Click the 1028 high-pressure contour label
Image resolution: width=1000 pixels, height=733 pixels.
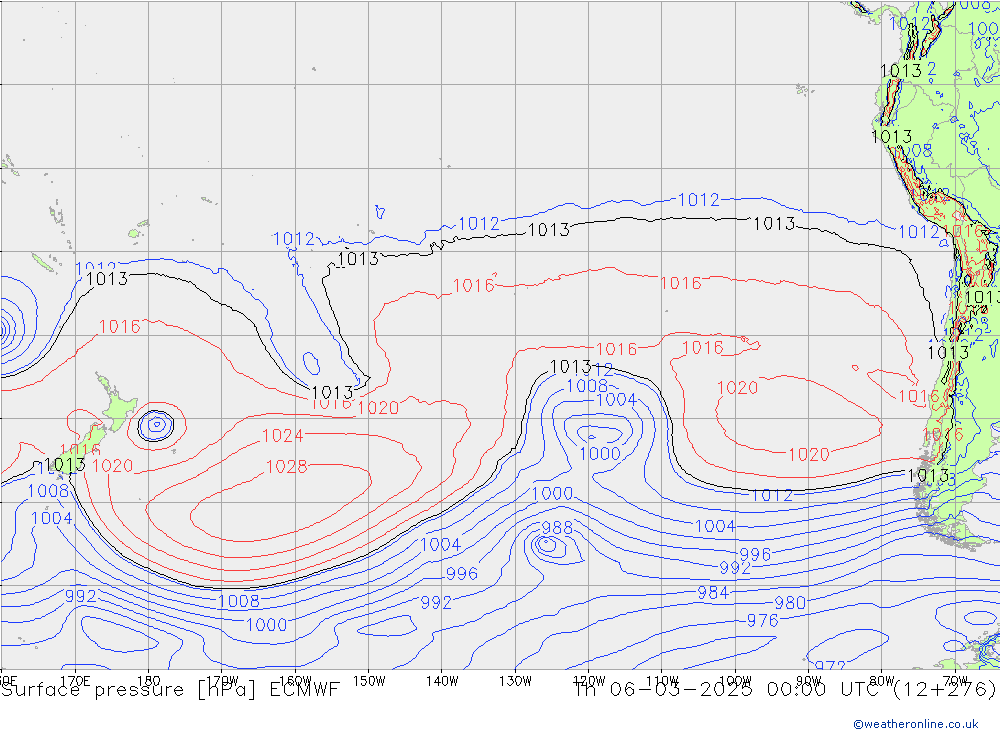286,467
